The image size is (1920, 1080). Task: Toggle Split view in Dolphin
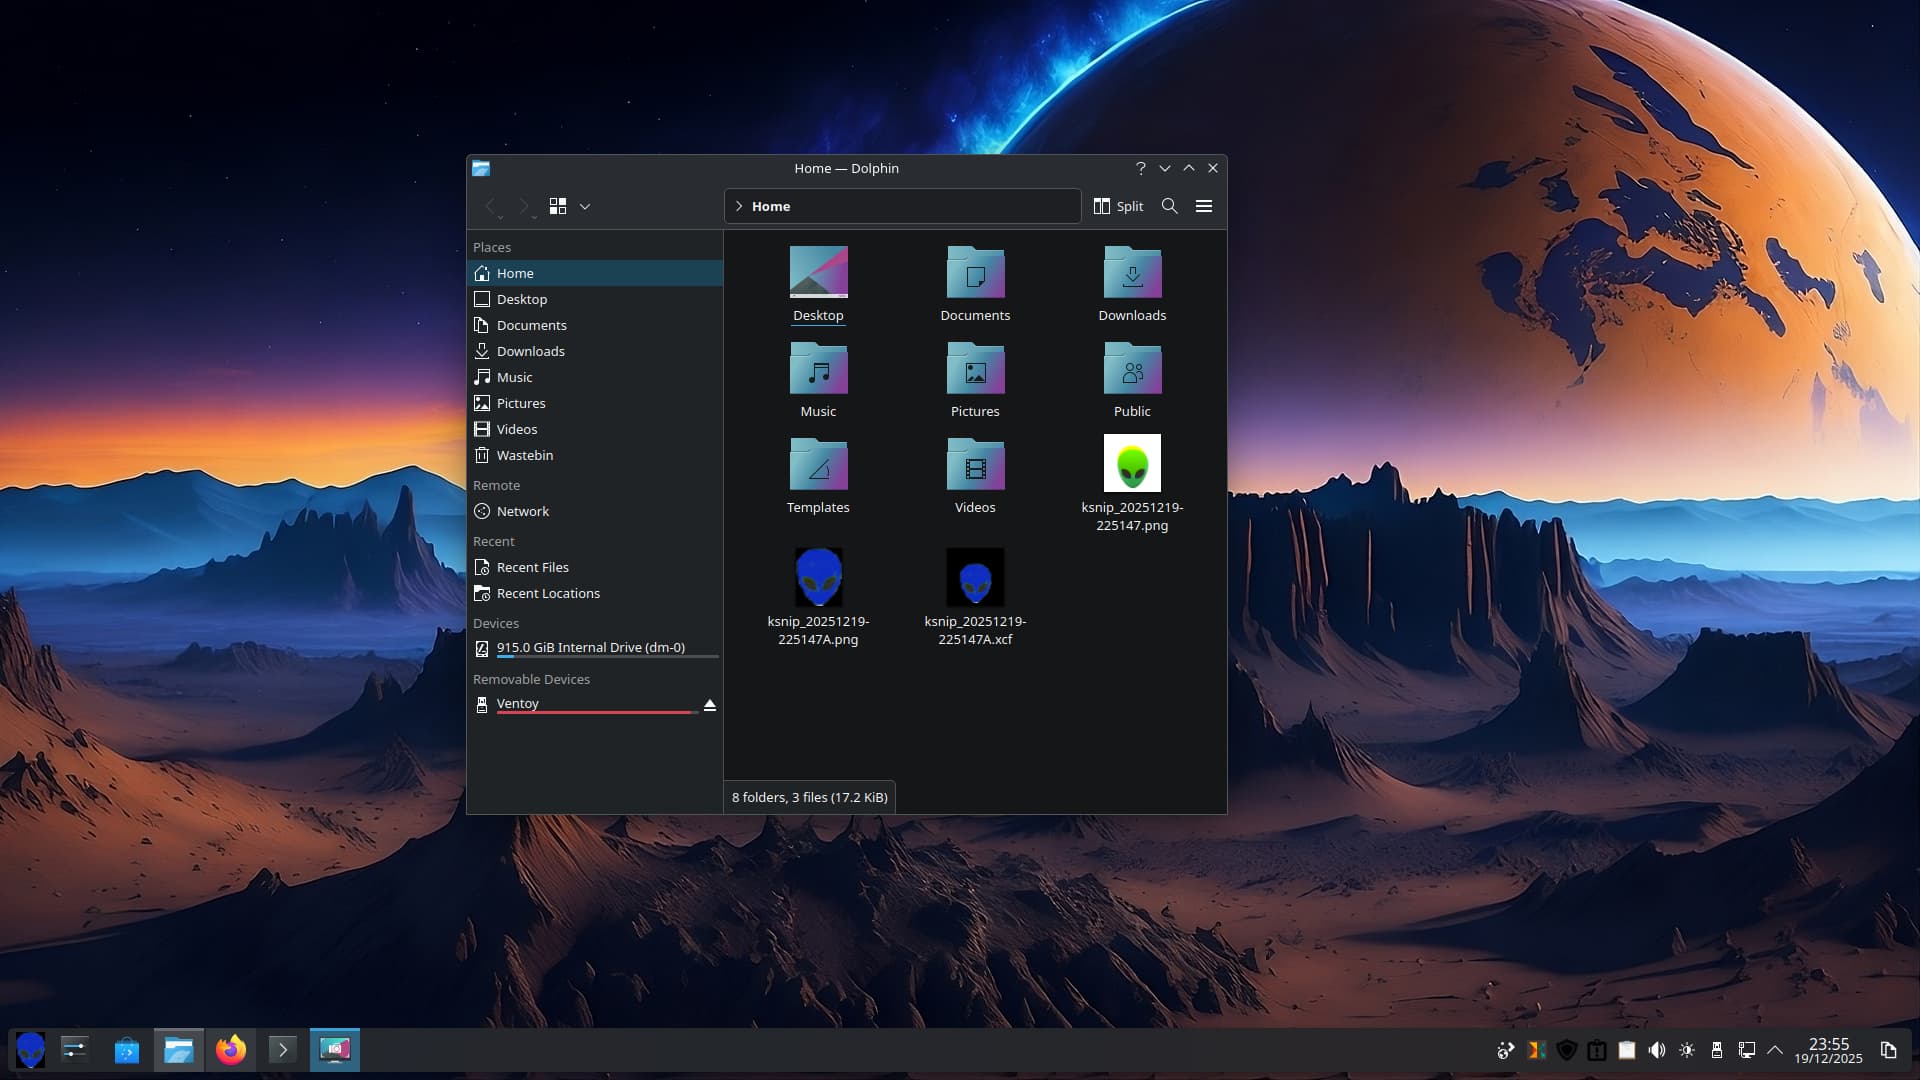point(1118,206)
